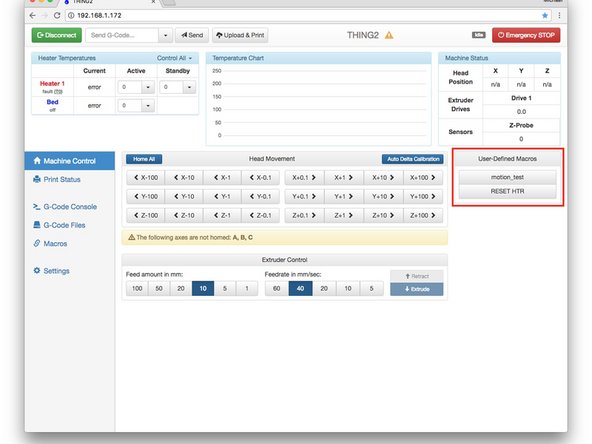Screen dimensions: 592x444
Task: Move head Y-1
Action: pos(222,196)
